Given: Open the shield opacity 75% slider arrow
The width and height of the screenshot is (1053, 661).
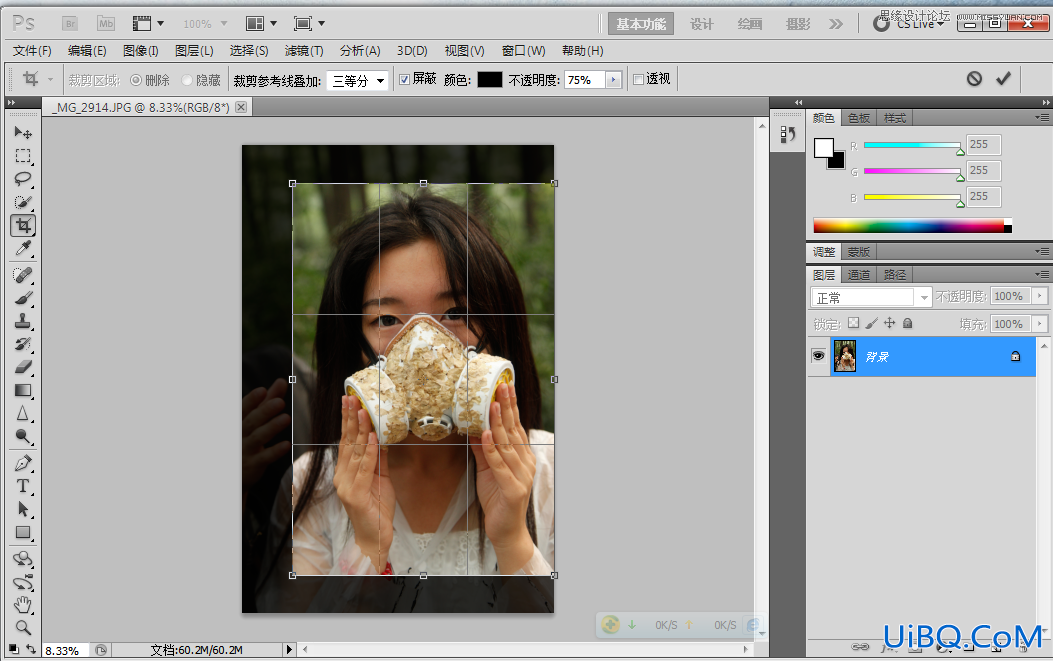Looking at the screenshot, I should tap(613, 80).
